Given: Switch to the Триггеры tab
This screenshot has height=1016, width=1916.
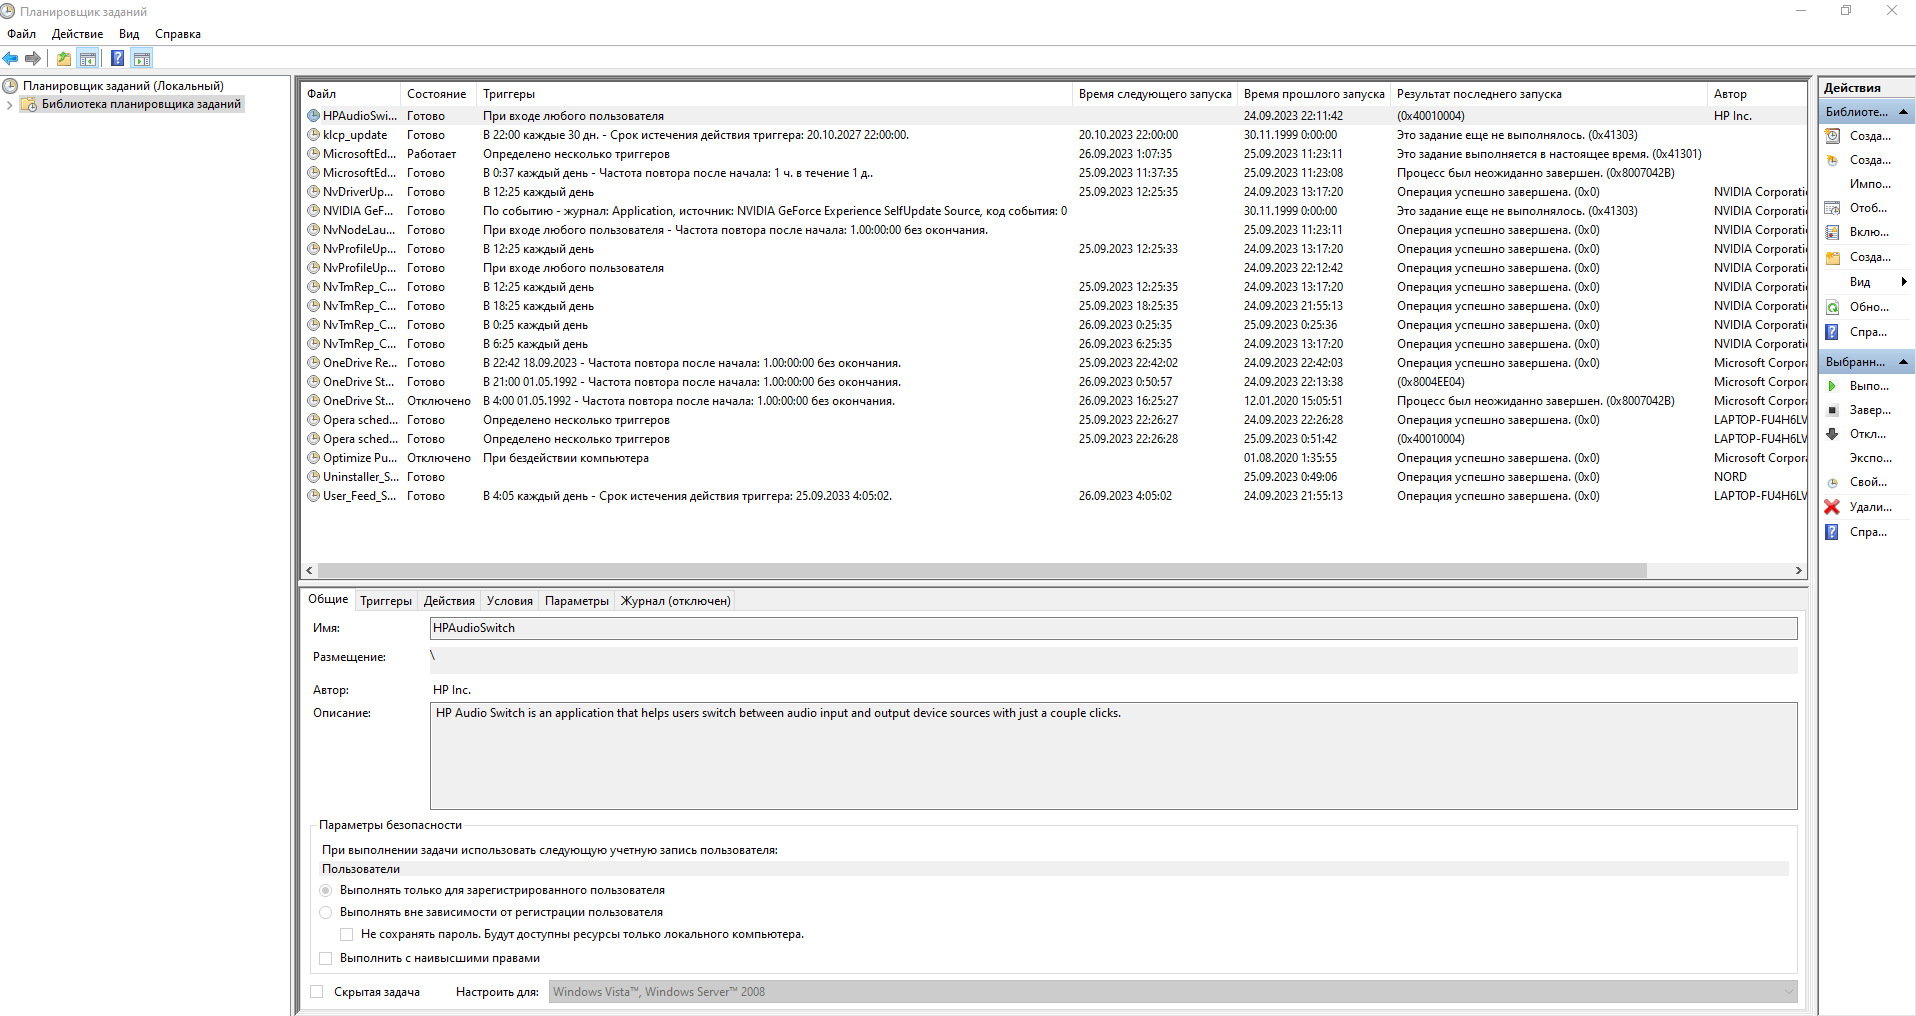Looking at the screenshot, I should pyautogui.click(x=386, y=601).
